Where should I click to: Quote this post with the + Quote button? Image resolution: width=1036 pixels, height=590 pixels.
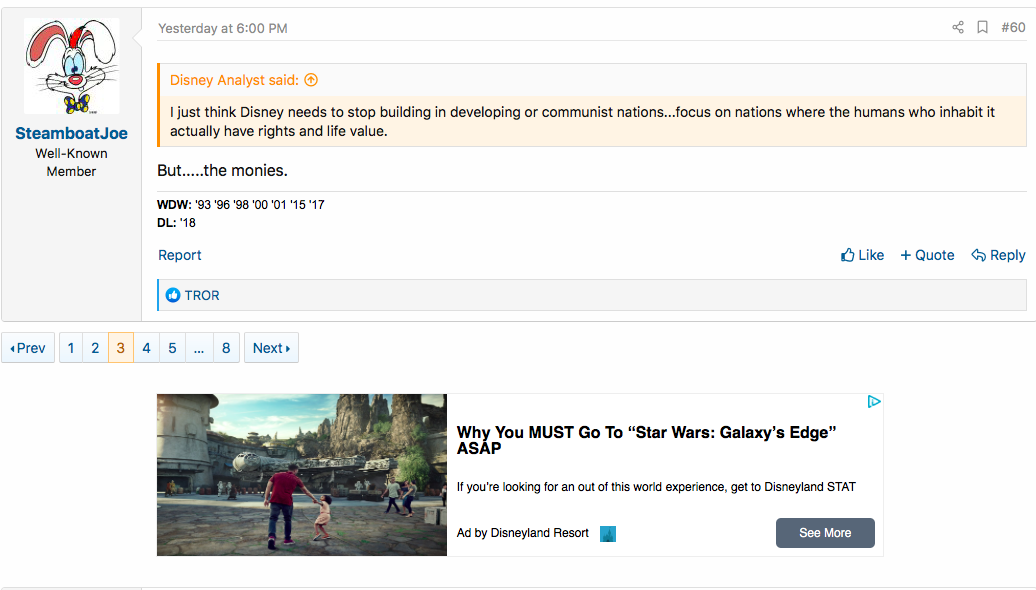tap(927, 255)
